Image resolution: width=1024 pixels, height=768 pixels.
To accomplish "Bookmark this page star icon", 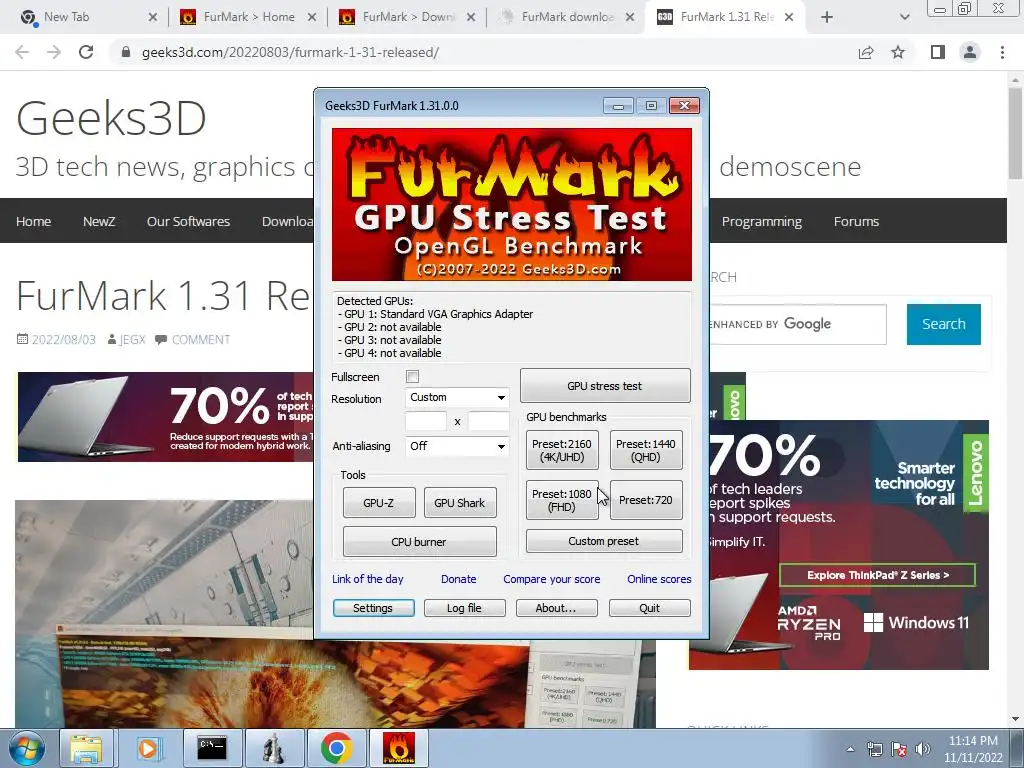I will click(898, 52).
